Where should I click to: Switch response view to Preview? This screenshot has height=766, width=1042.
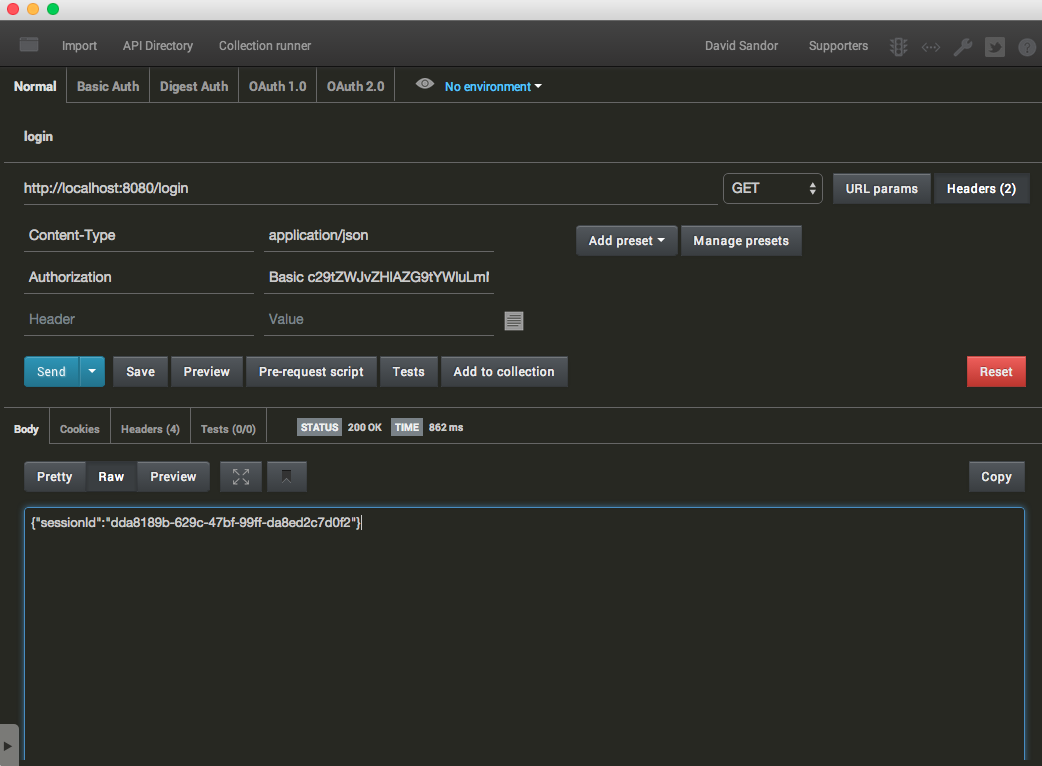pos(173,476)
